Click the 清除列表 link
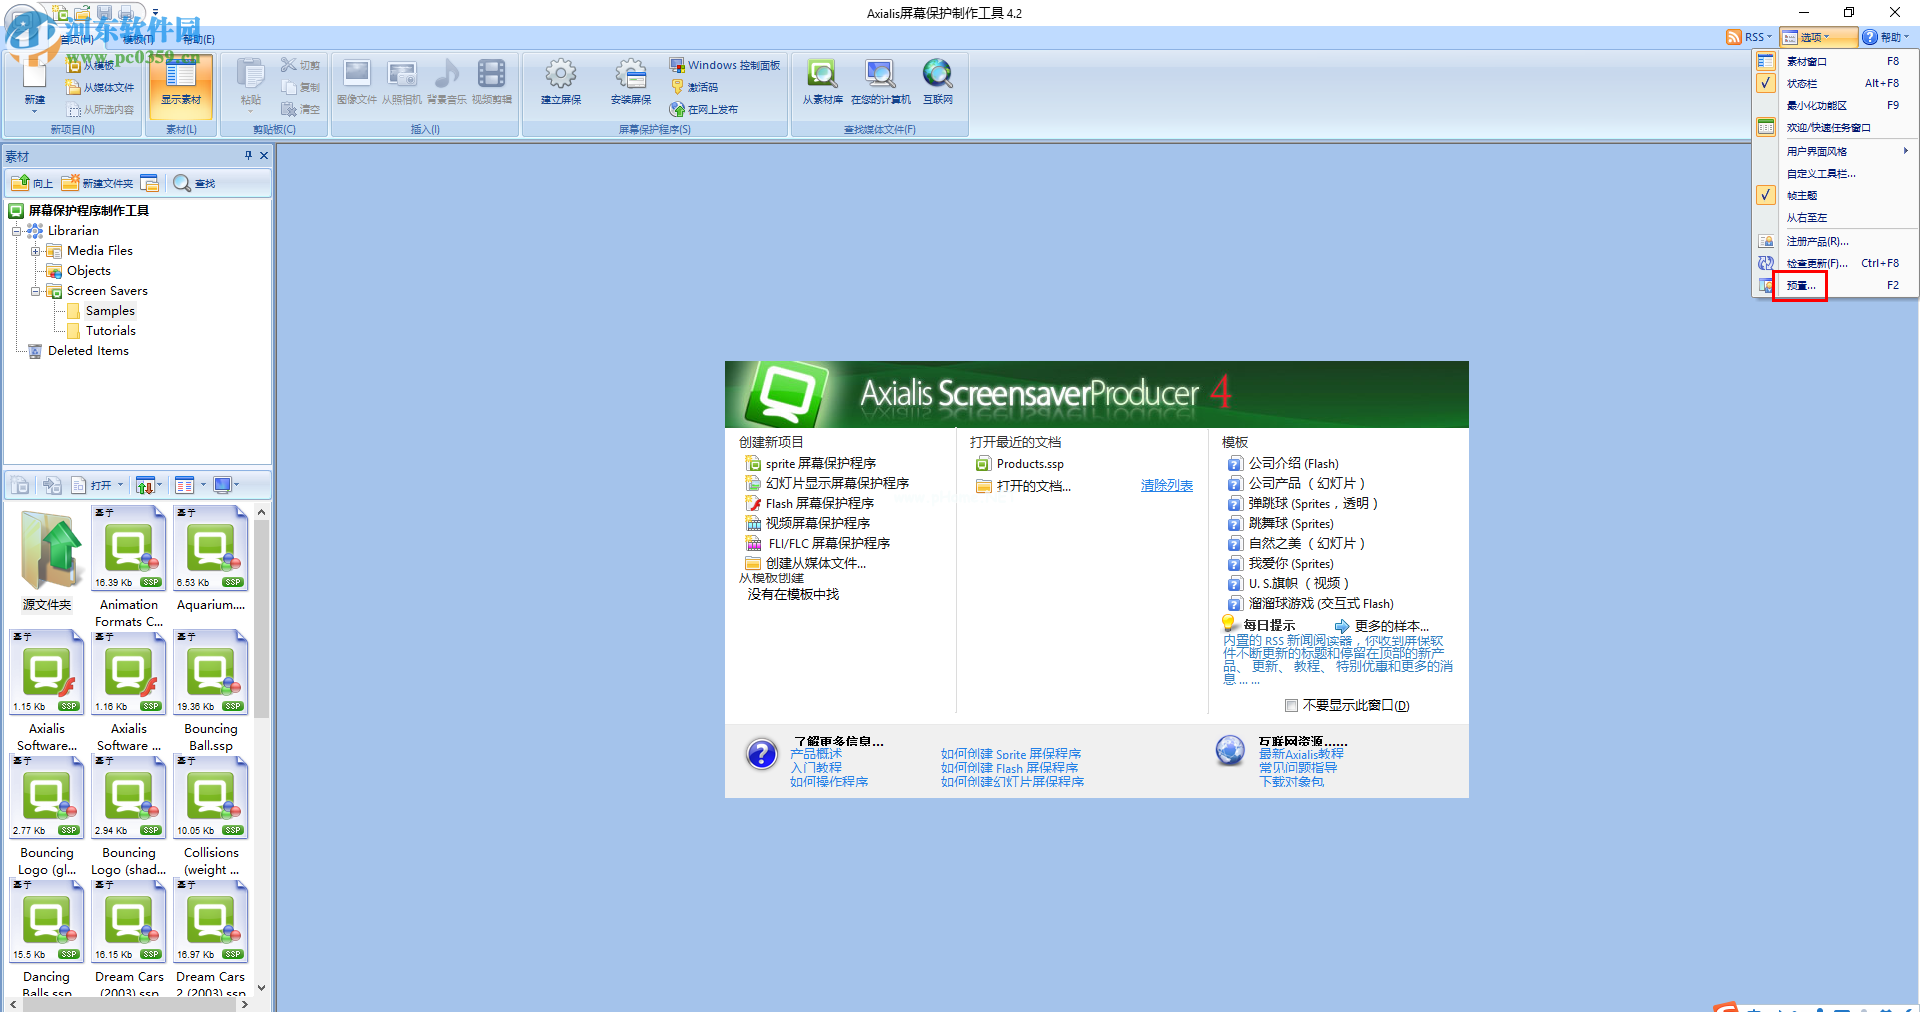 coord(1167,485)
